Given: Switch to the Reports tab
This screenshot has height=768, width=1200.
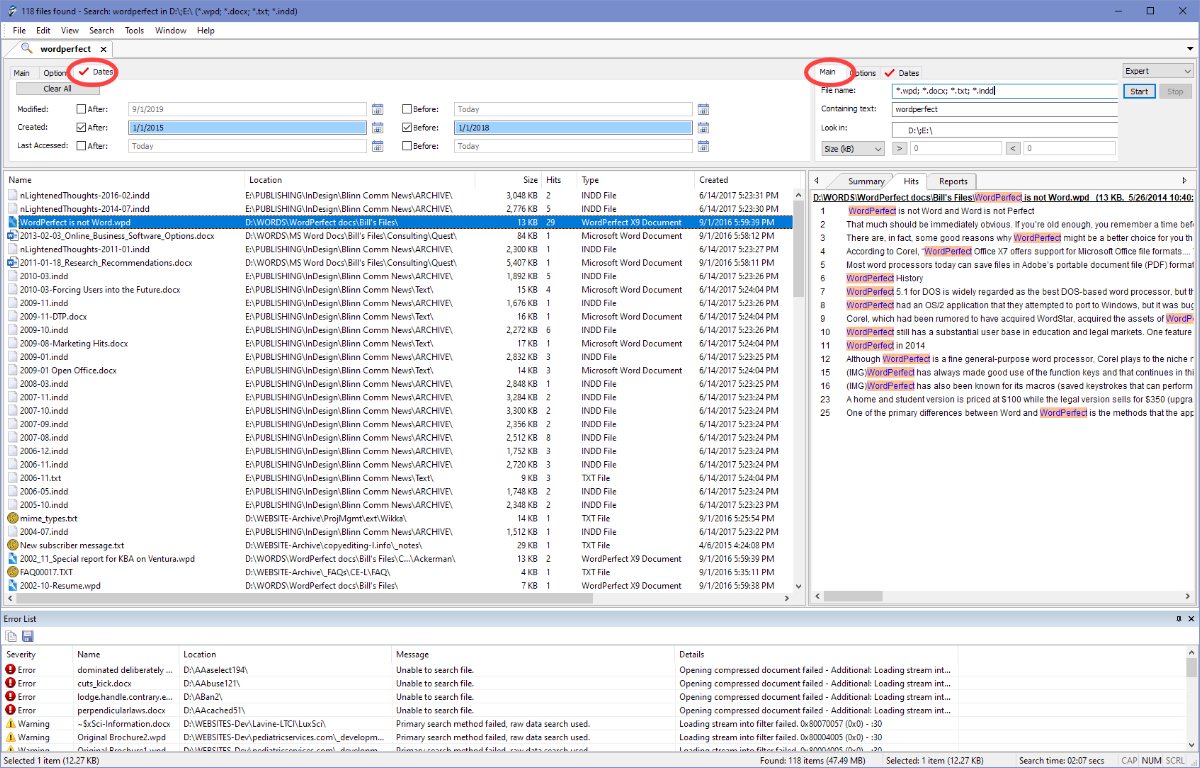Looking at the screenshot, I should pyautogui.click(x=953, y=181).
